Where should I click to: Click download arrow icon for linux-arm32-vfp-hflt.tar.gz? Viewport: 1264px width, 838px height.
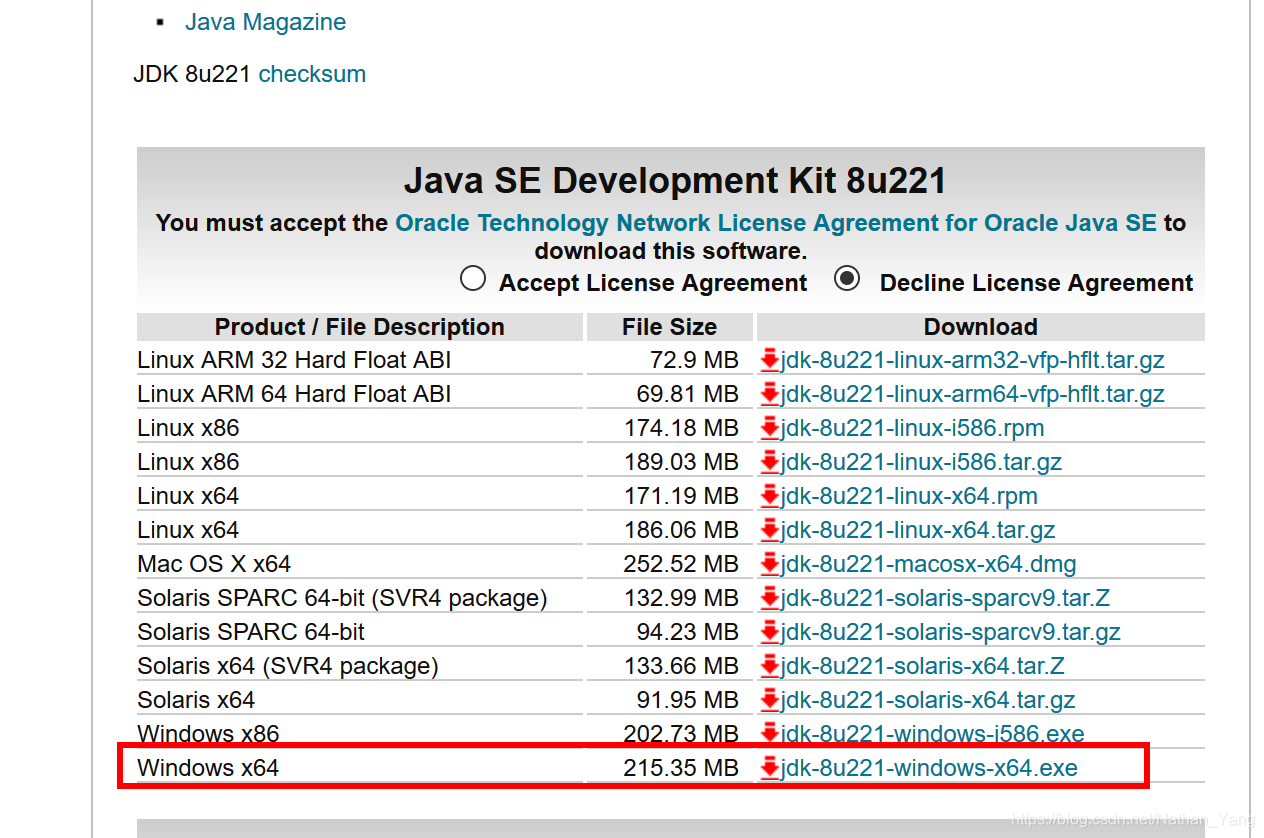click(x=769, y=360)
